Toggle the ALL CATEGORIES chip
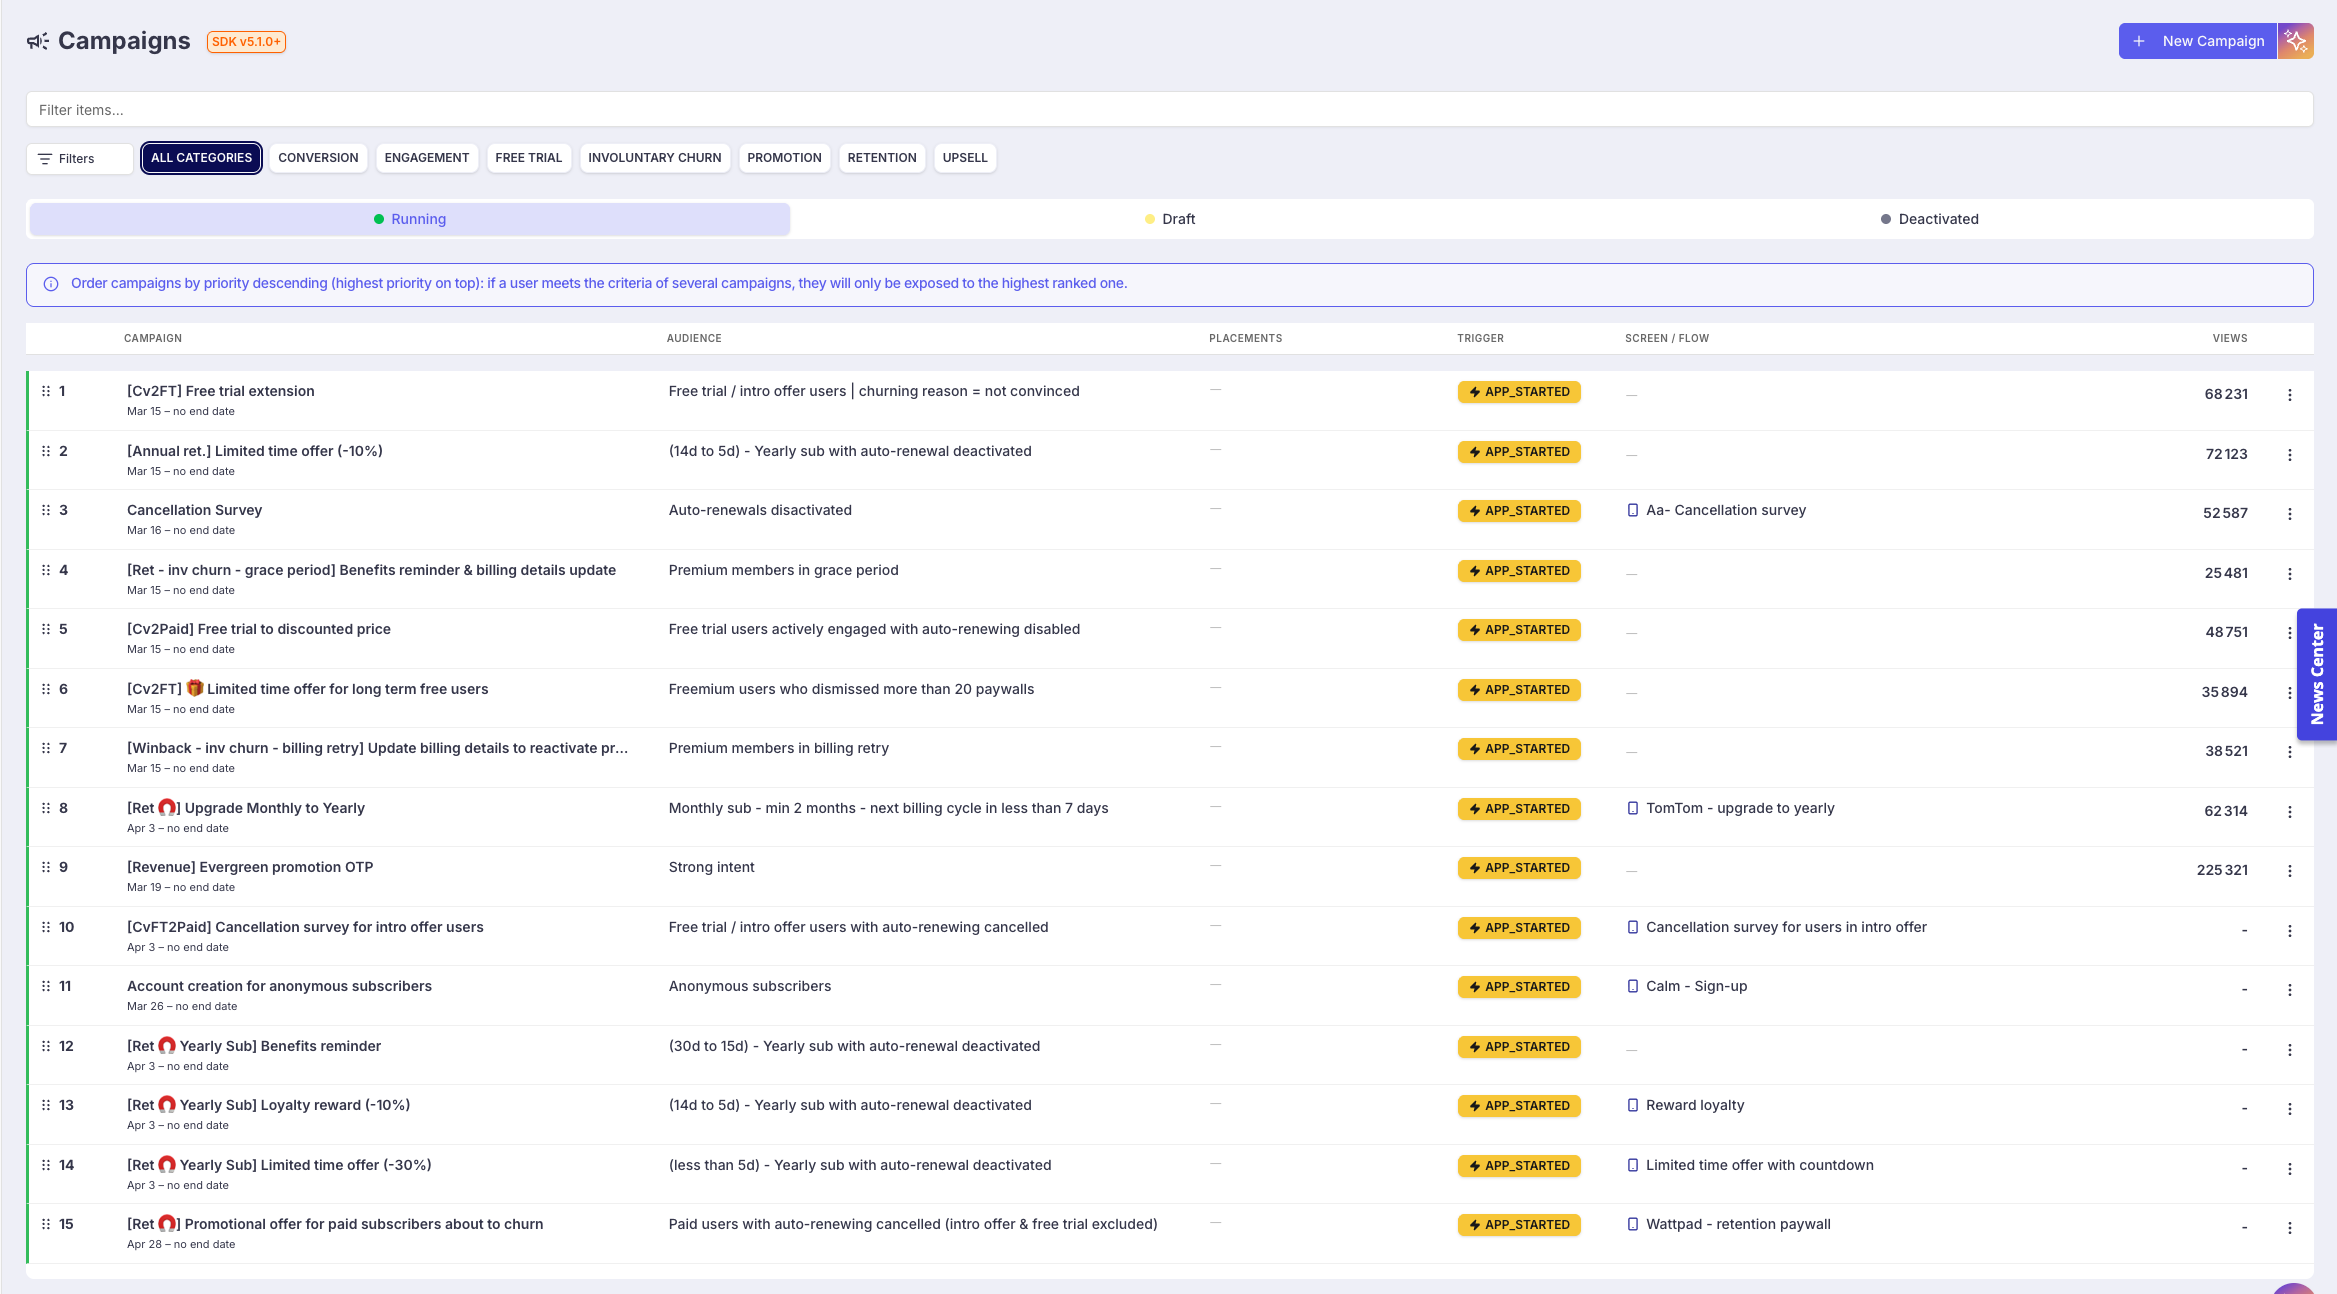Screen dimensions: 2337x1294 tap(201, 158)
